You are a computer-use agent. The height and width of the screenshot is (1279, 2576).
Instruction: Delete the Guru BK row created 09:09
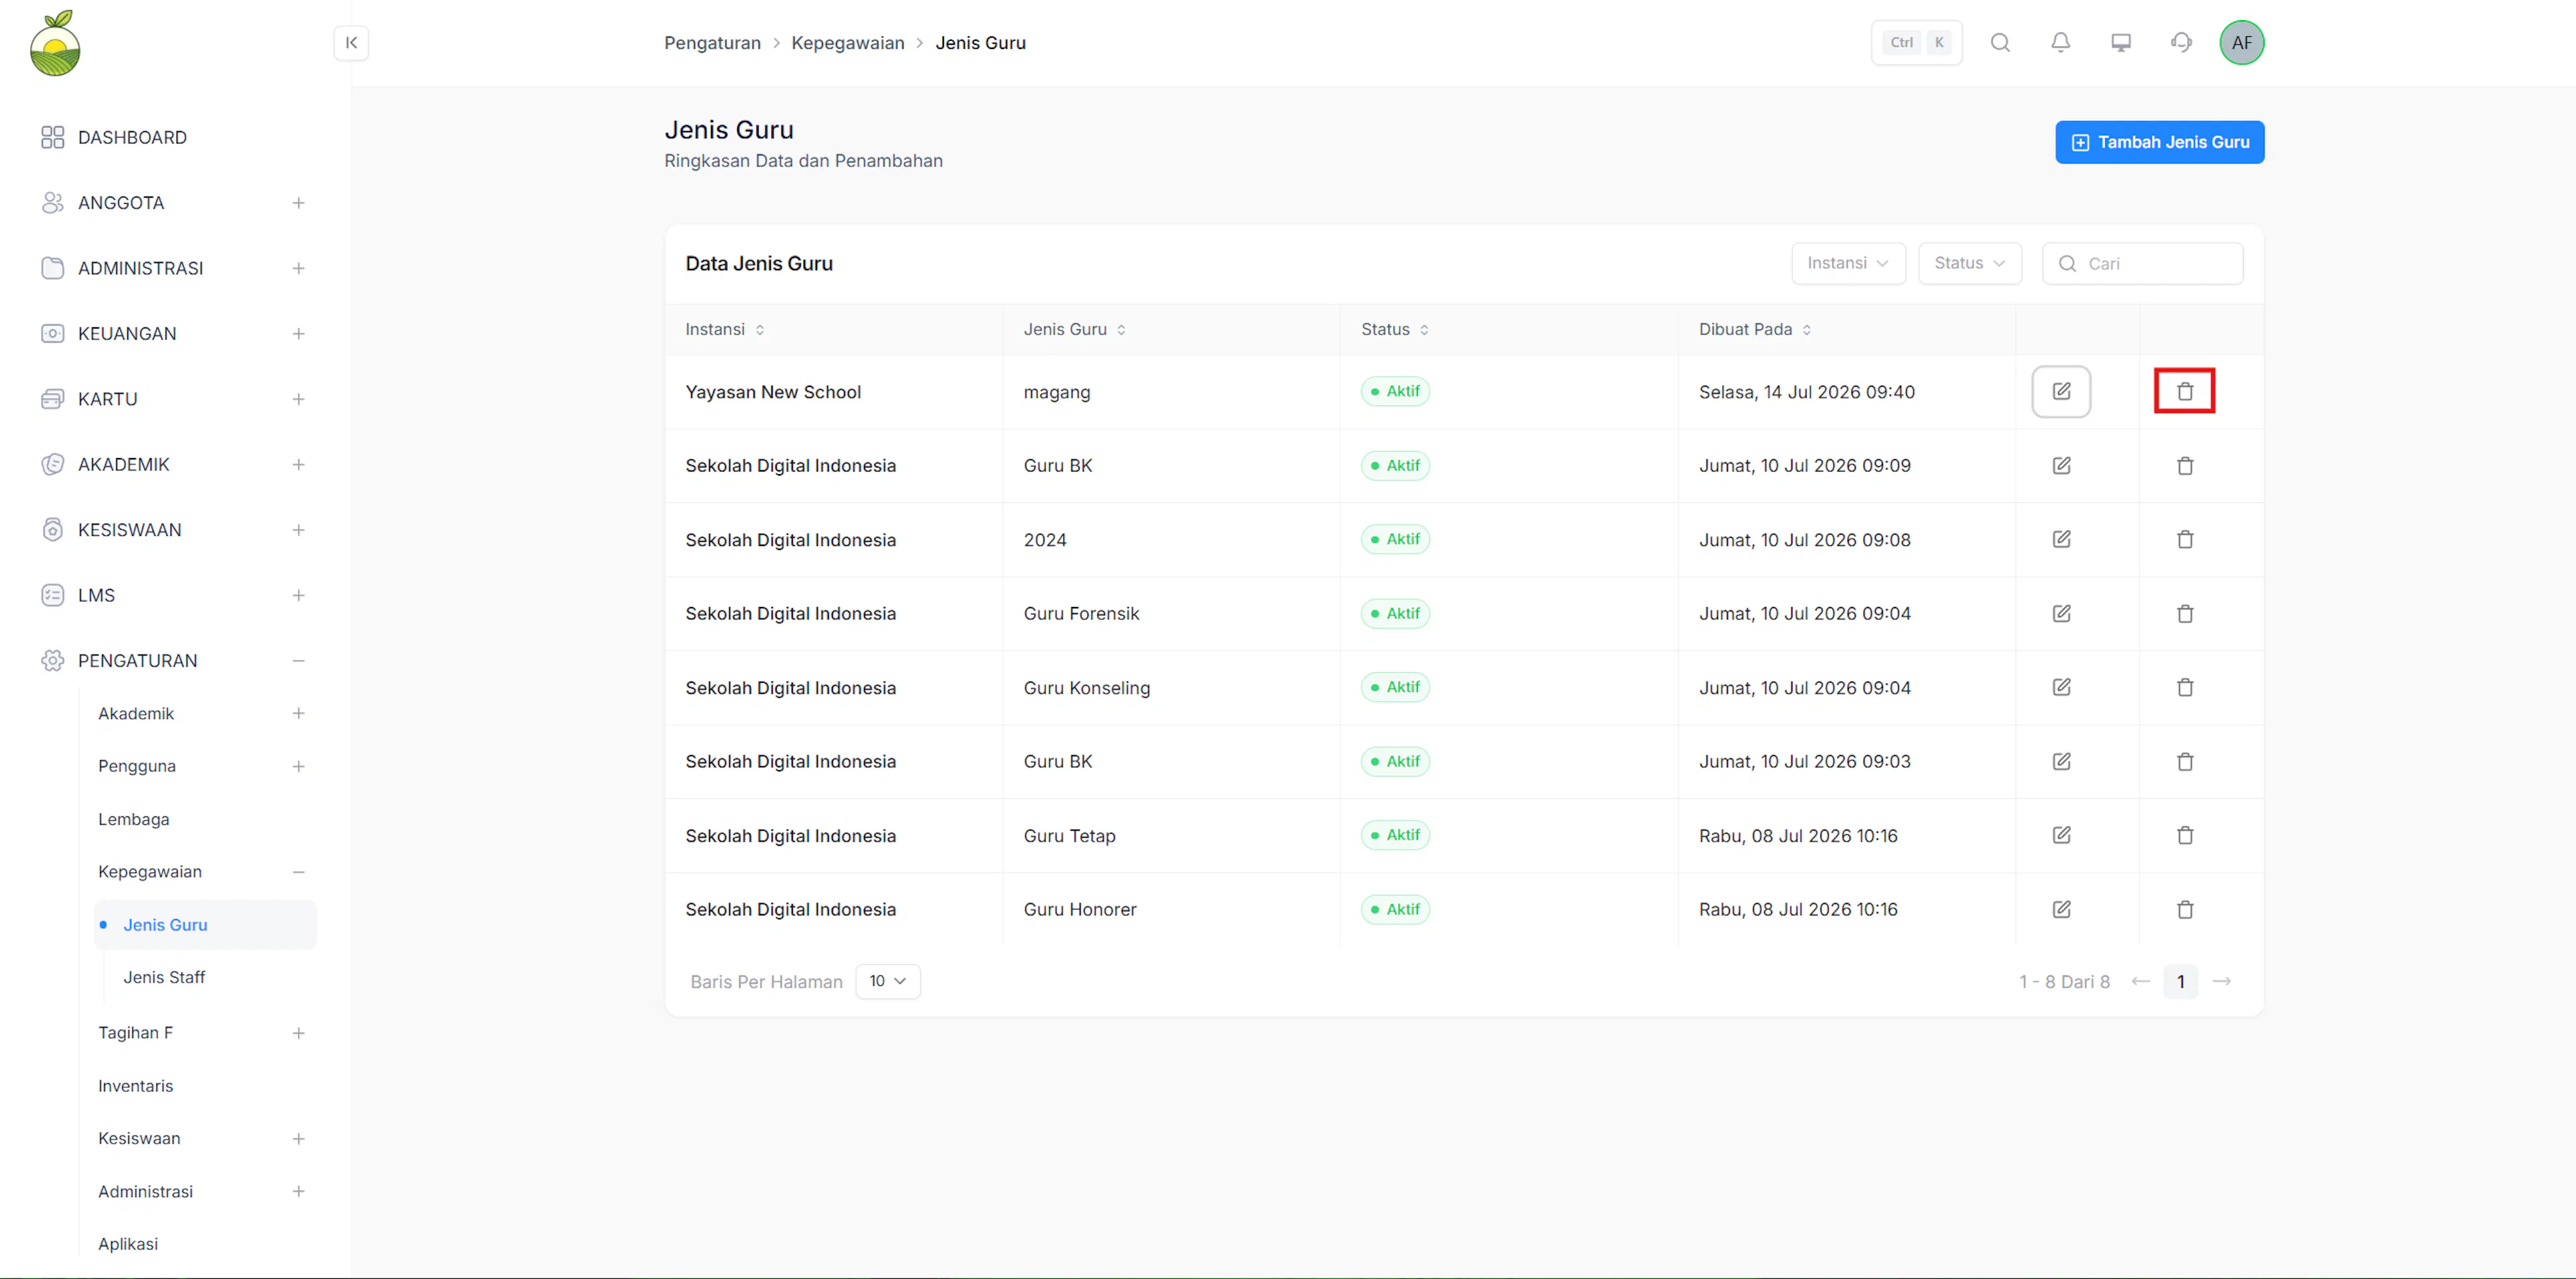click(2185, 466)
